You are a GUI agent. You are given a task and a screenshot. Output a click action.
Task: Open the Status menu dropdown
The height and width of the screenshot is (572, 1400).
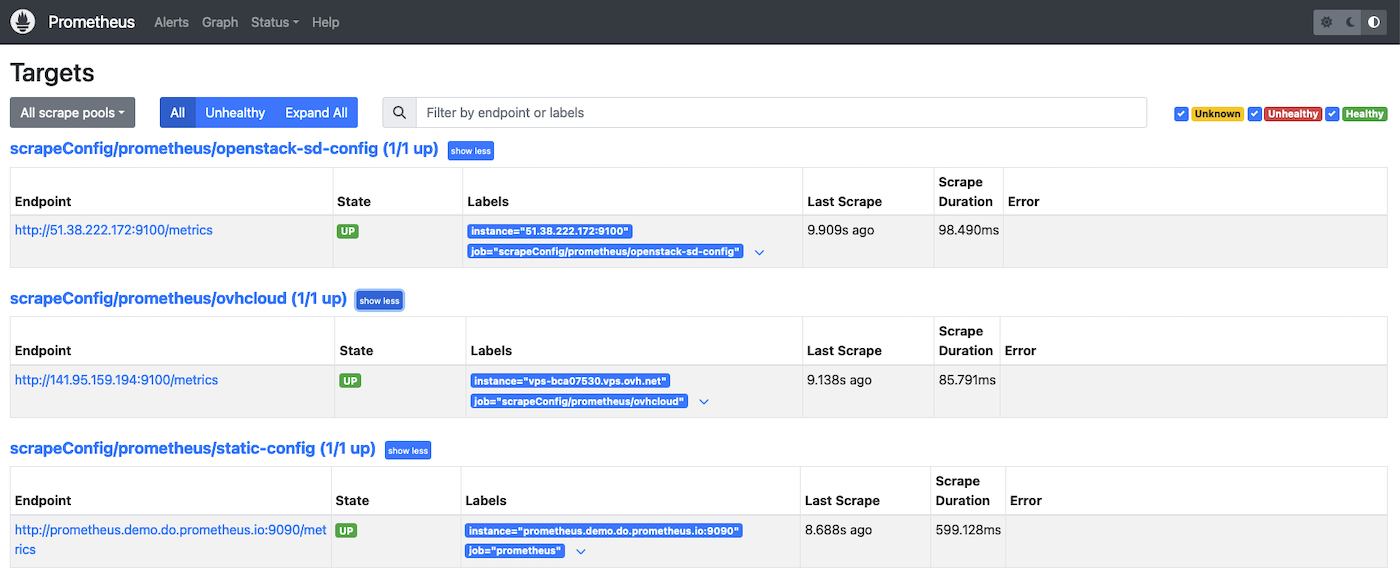pos(274,22)
